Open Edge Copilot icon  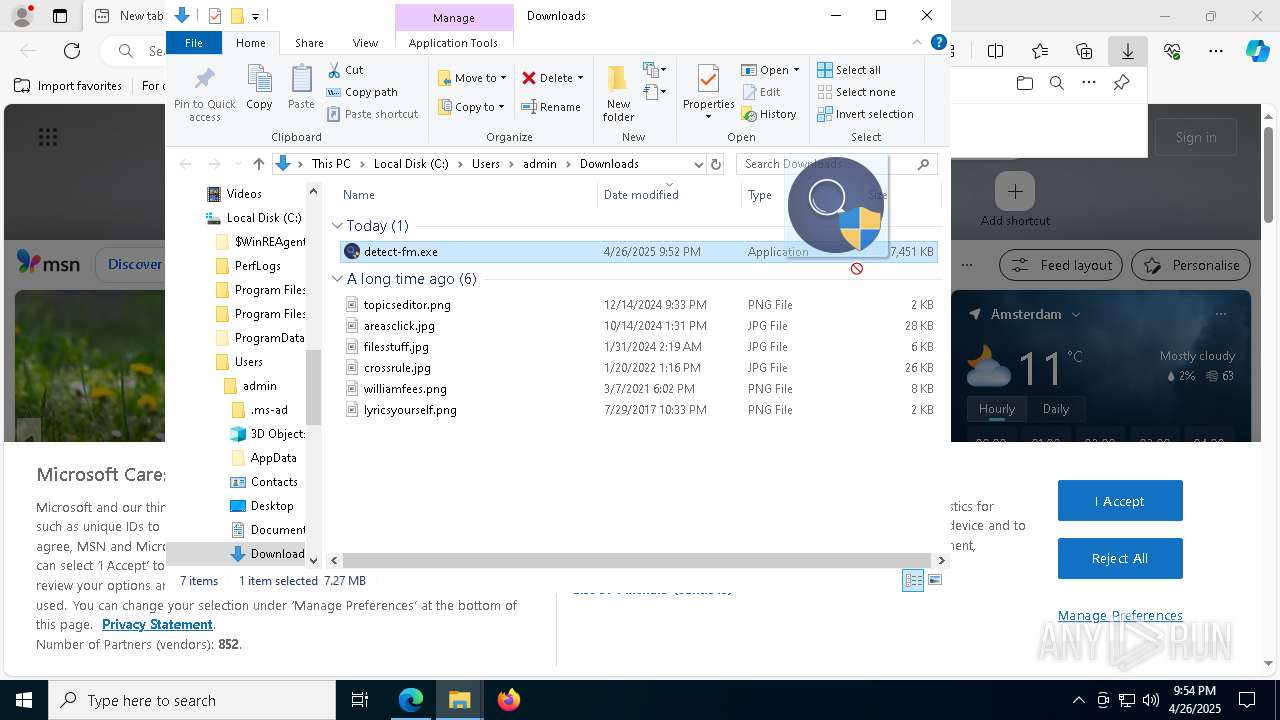pos(1257,51)
